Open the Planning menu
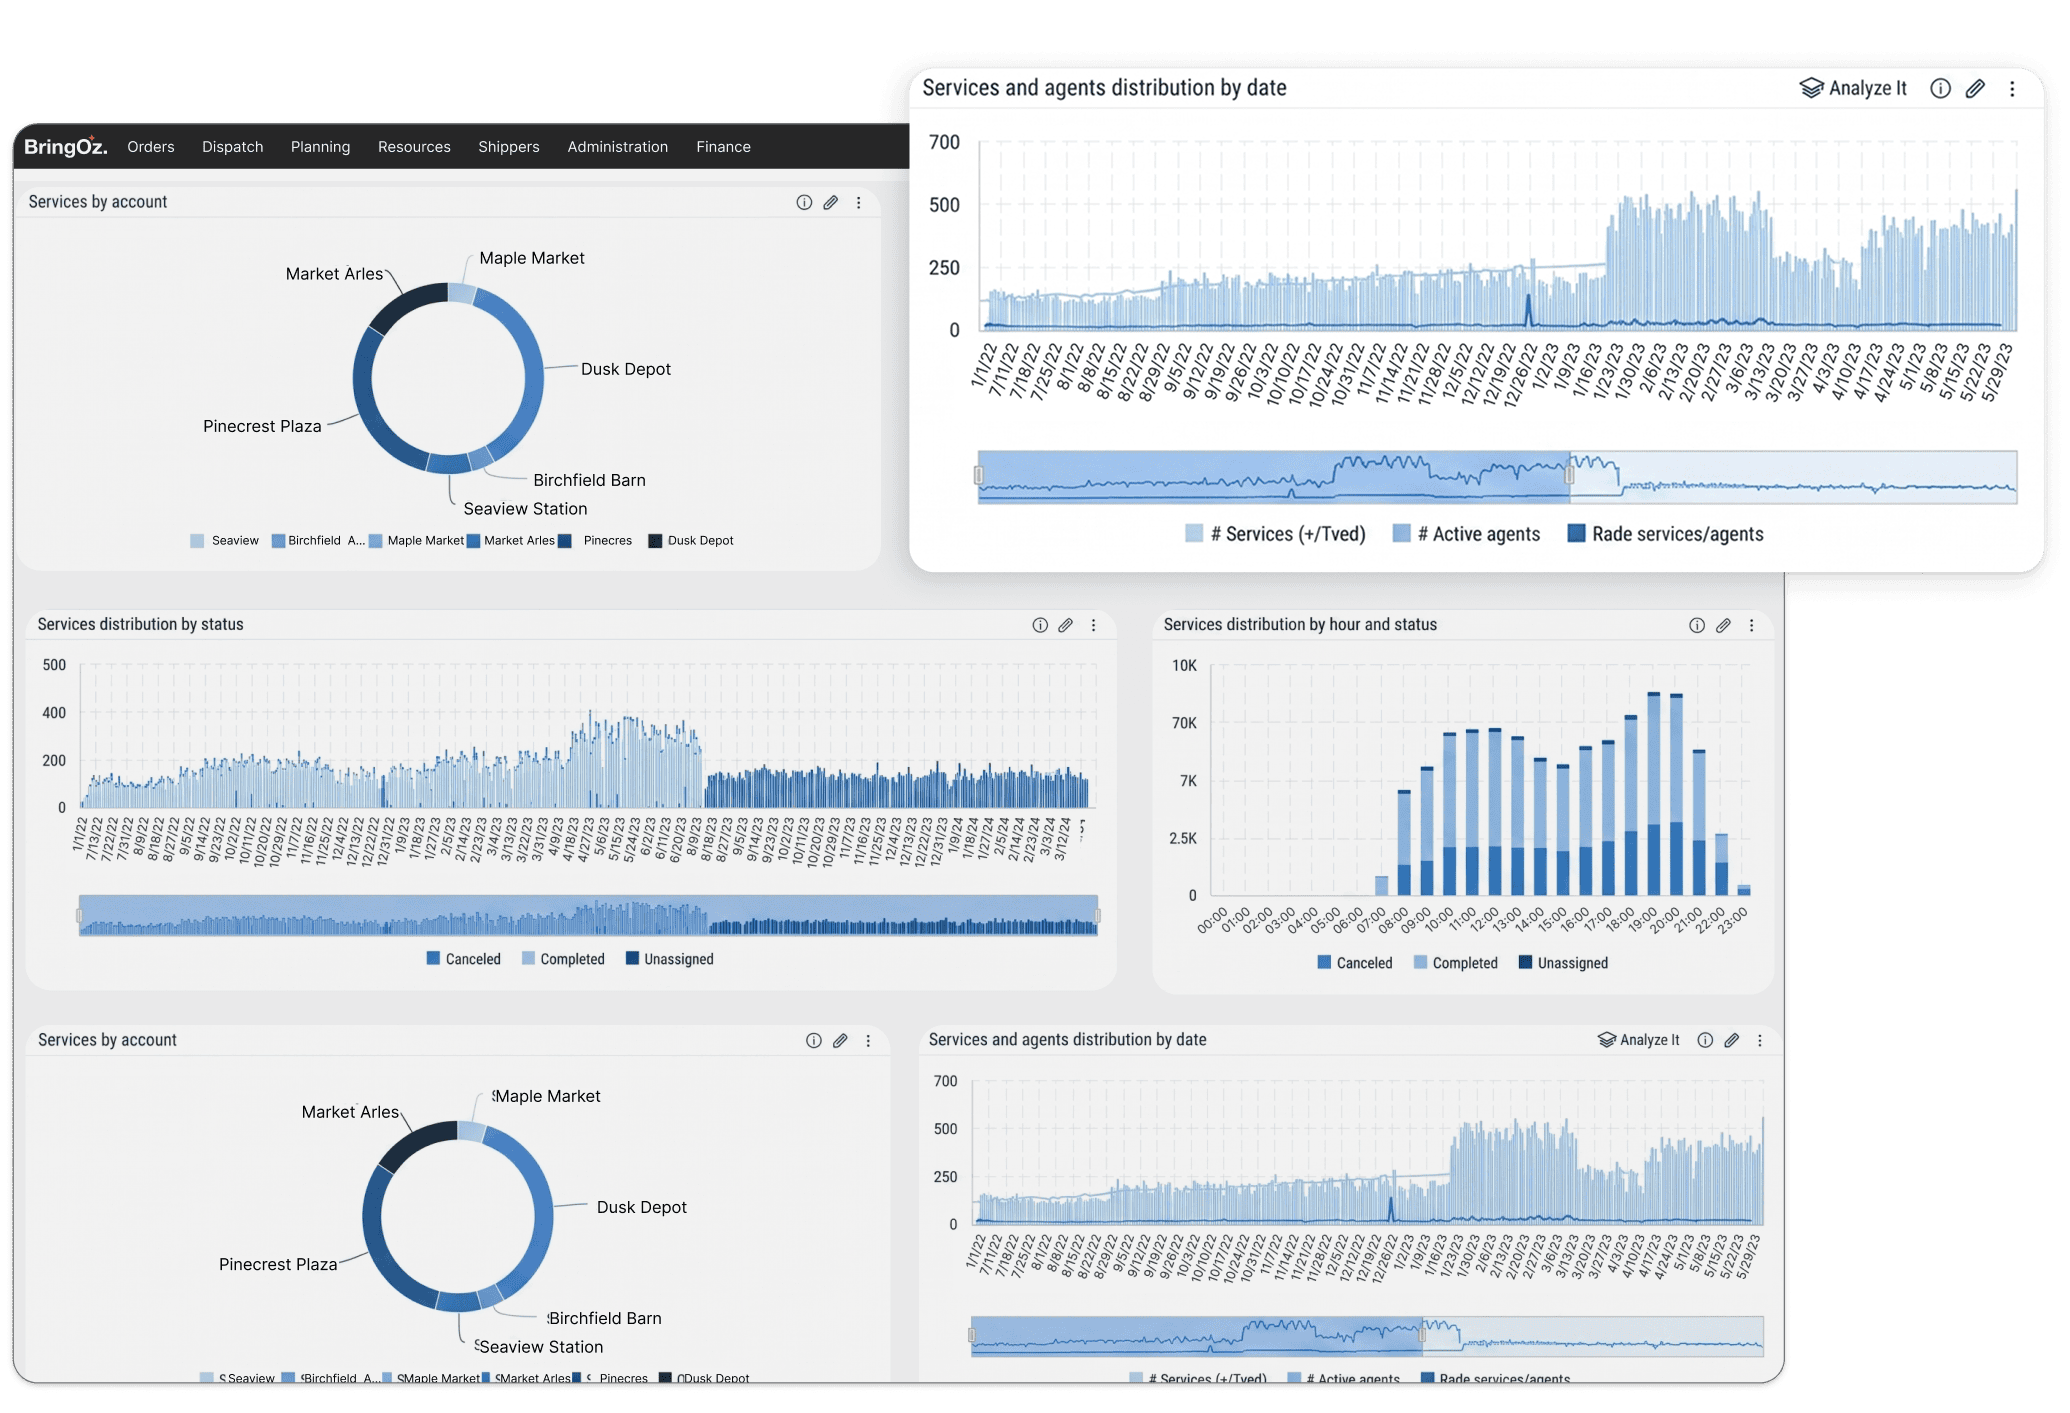This screenshot has height=1413, width=2070. 321,147
